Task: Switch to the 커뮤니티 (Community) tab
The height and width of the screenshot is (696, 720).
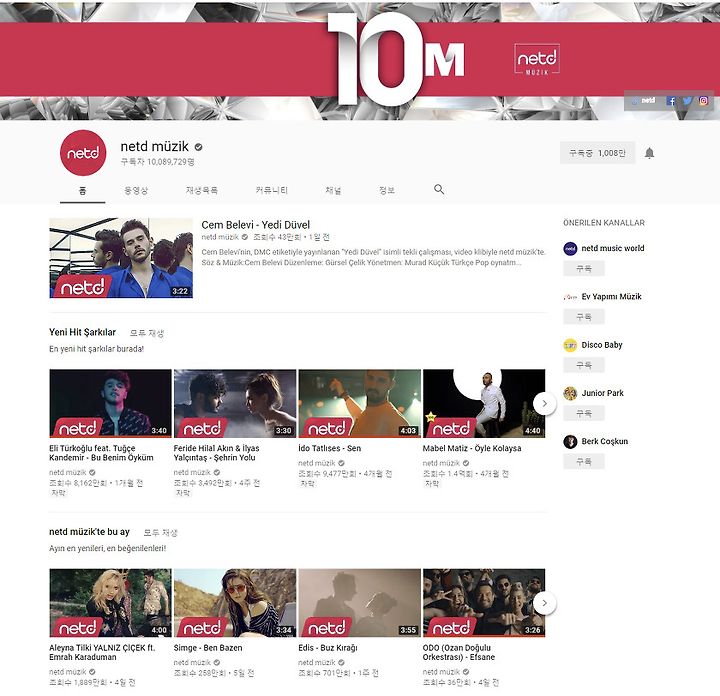Action: coord(271,190)
